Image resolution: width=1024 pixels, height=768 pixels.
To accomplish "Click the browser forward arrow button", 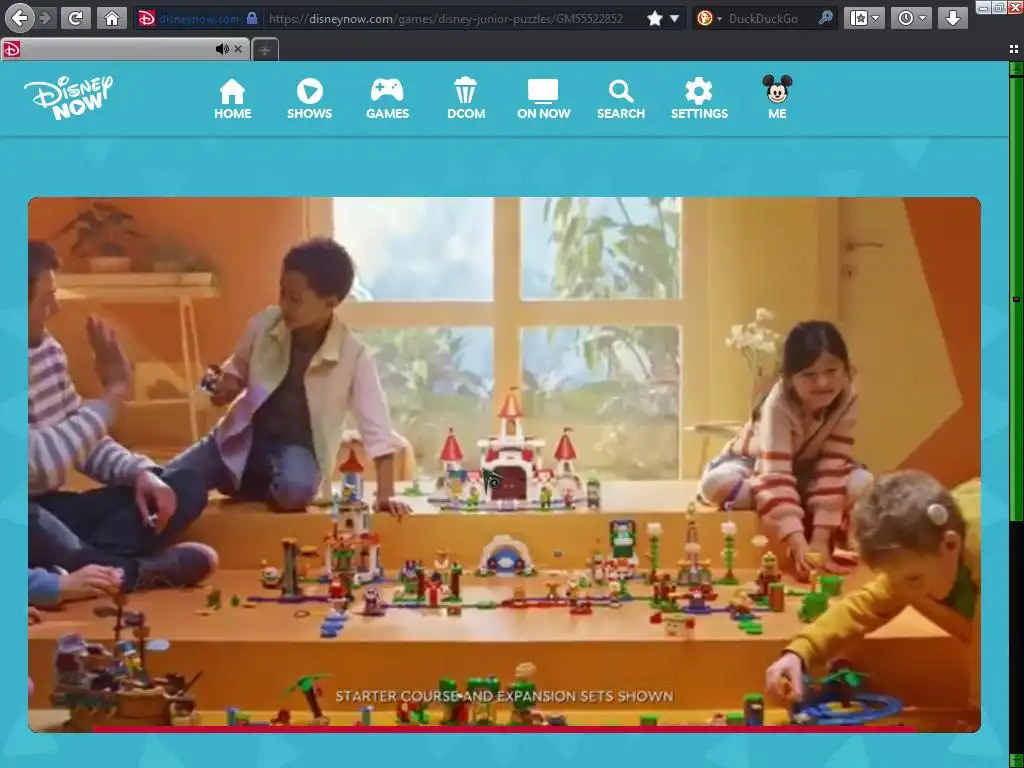I will point(46,18).
